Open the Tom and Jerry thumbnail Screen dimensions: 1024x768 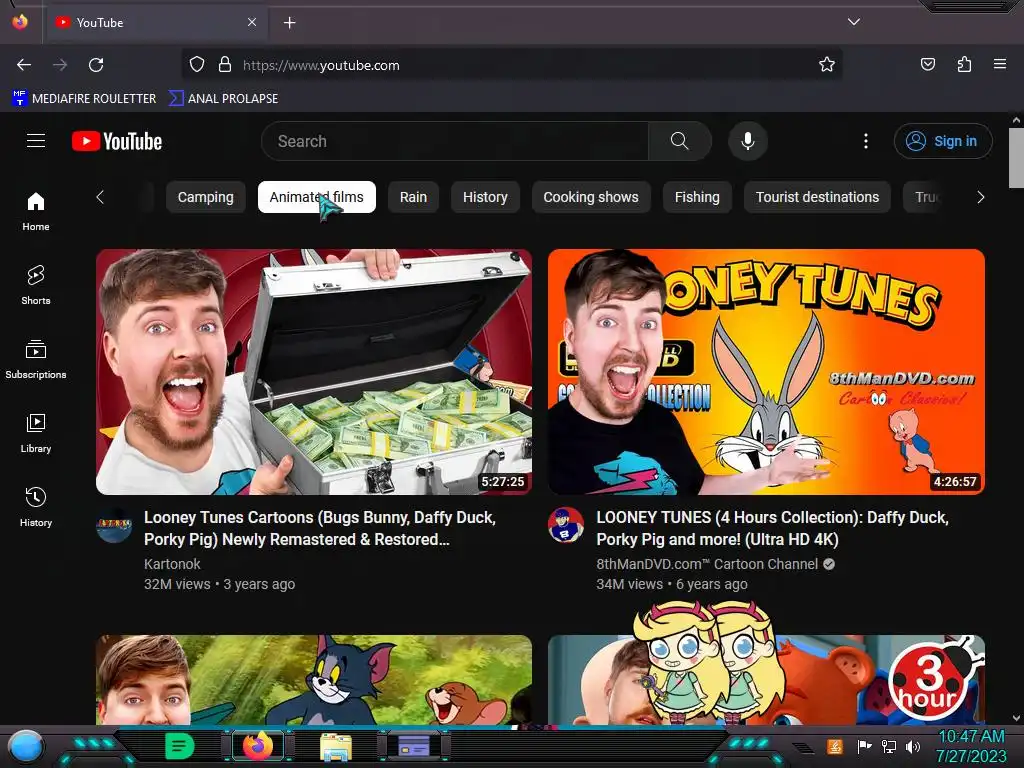click(314, 680)
